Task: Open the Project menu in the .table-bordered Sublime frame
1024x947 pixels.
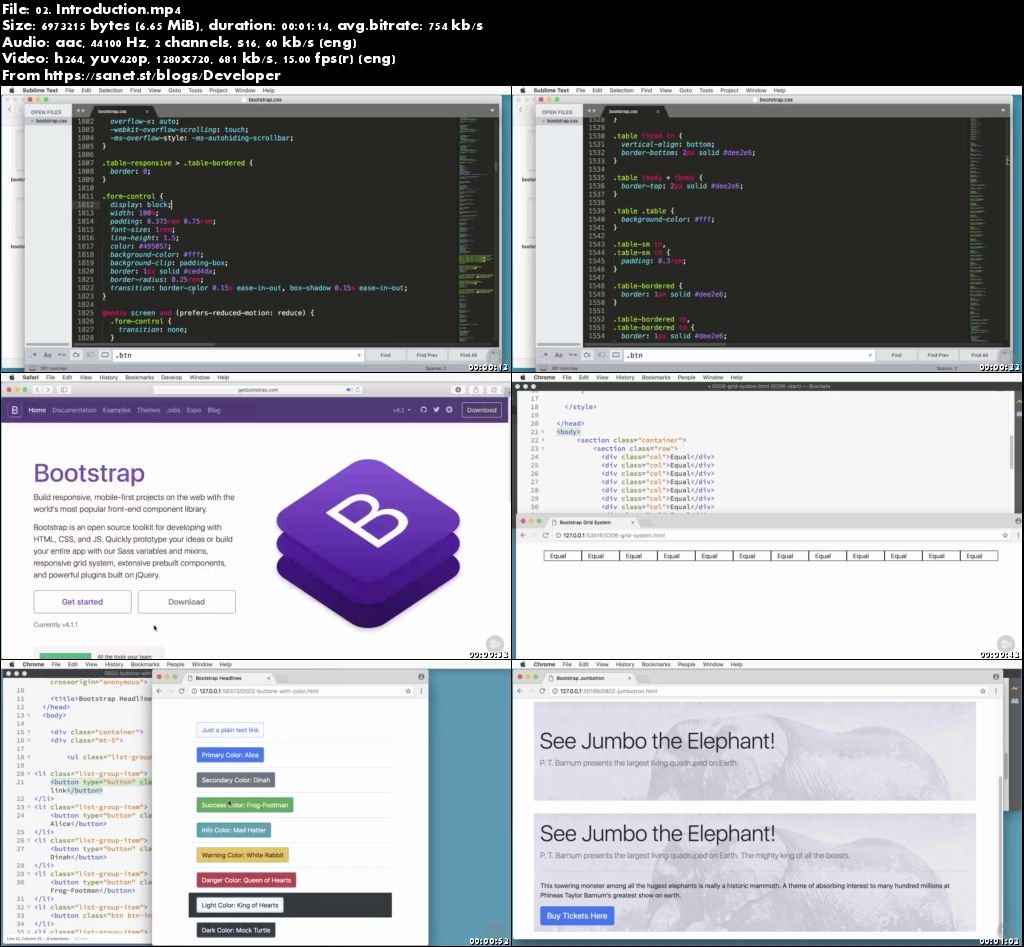Action: tap(729, 91)
